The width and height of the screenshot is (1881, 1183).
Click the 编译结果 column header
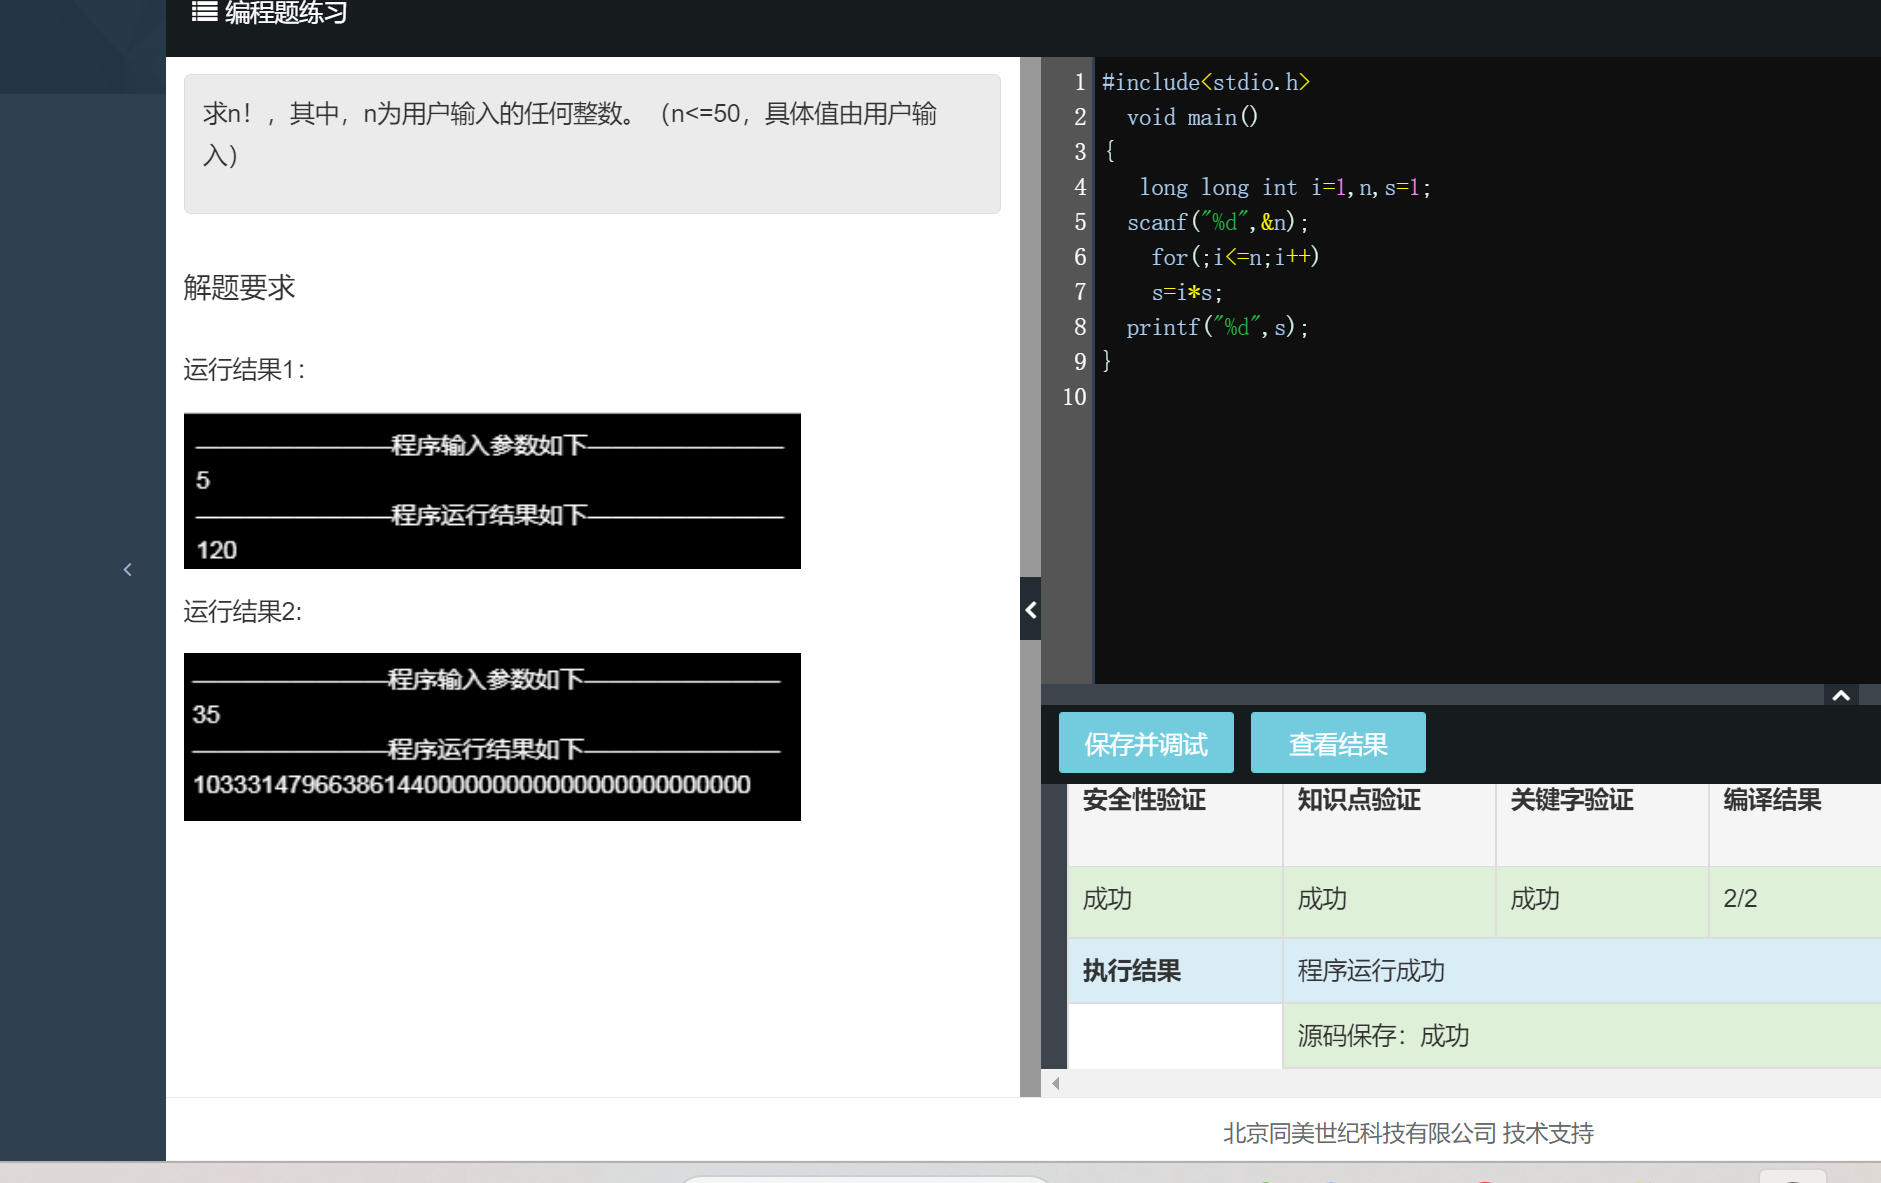(1772, 800)
